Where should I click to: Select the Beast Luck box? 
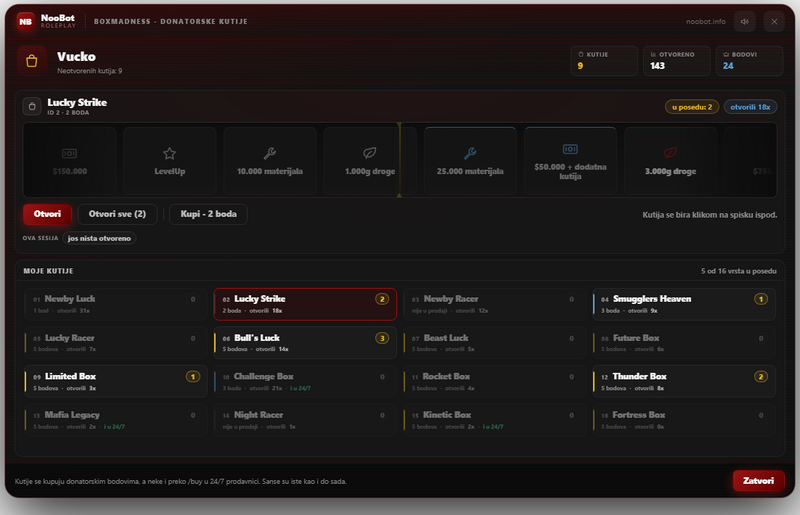tap(494, 343)
